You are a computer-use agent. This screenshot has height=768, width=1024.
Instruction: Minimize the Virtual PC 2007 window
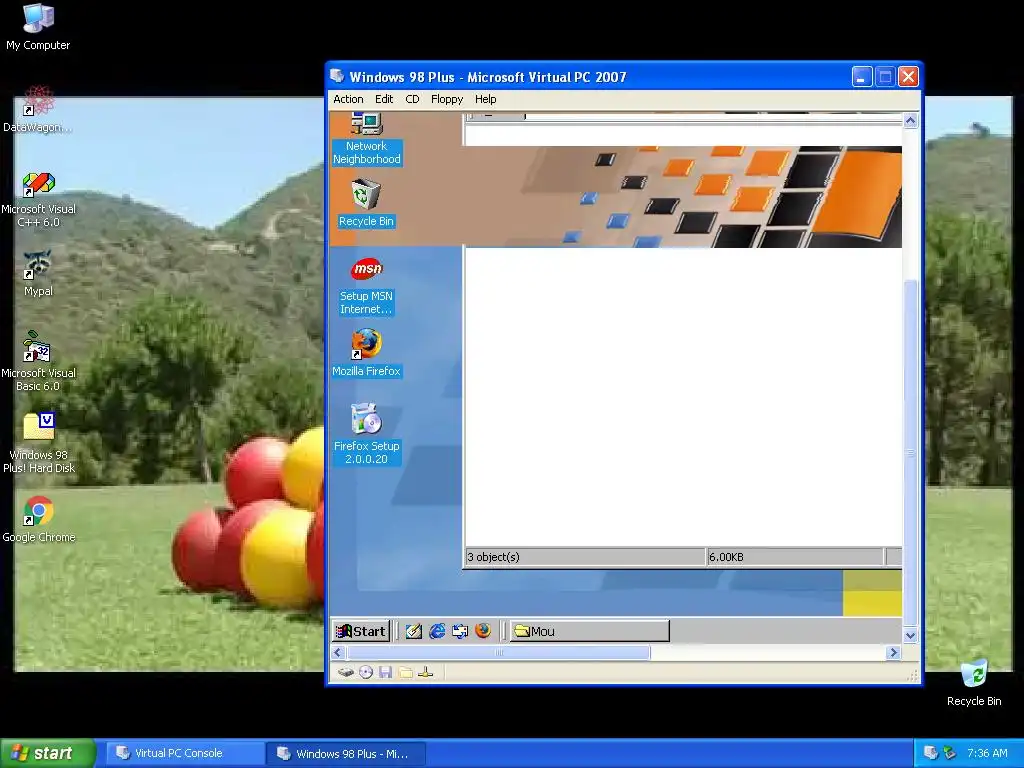pos(862,77)
